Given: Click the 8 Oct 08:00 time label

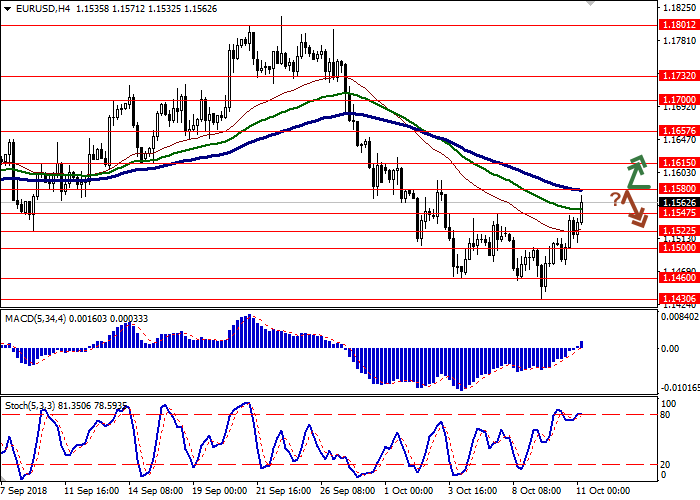Looking at the screenshot, I should click(x=537, y=491).
